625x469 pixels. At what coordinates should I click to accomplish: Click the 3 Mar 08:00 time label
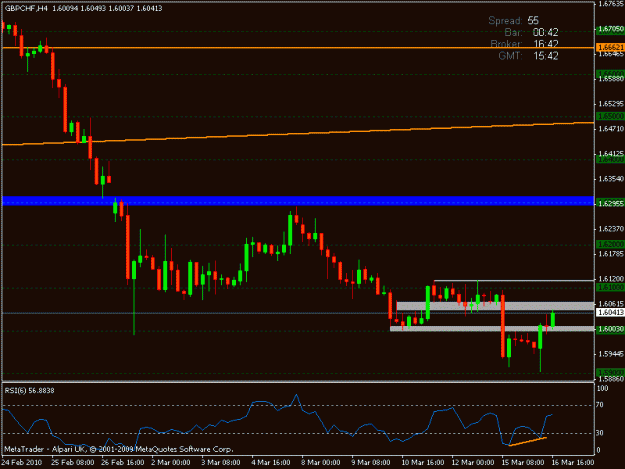pyautogui.click(x=220, y=462)
